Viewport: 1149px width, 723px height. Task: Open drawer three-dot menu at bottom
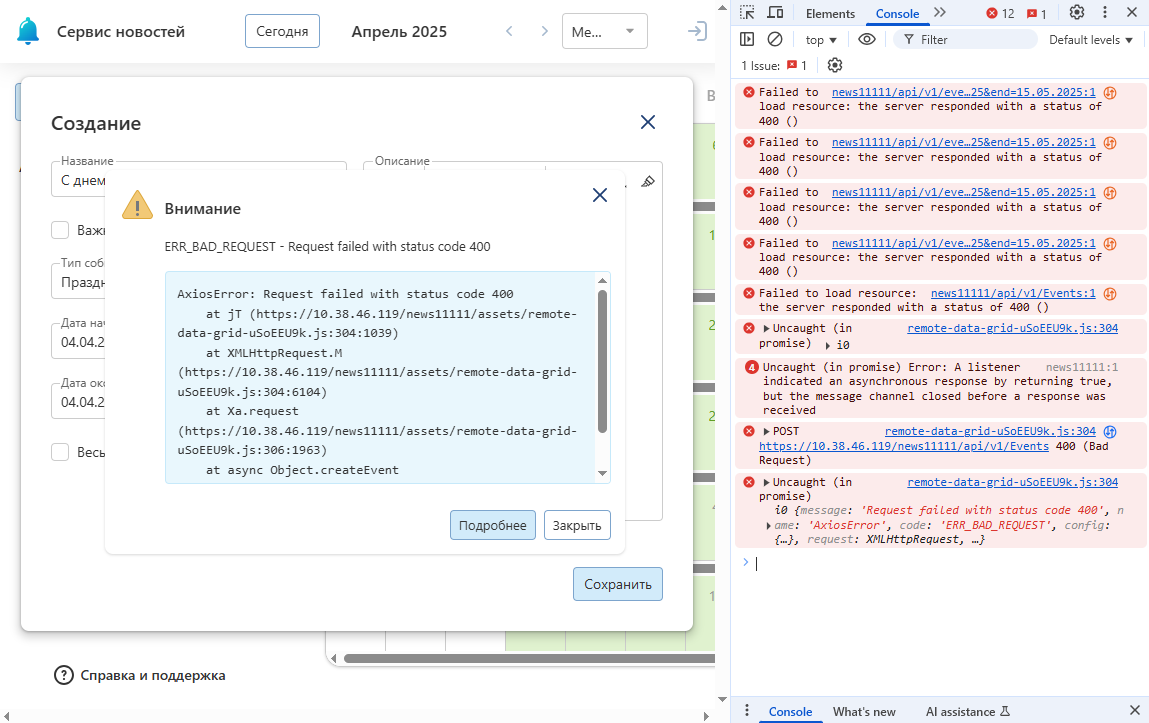click(747, 711)
